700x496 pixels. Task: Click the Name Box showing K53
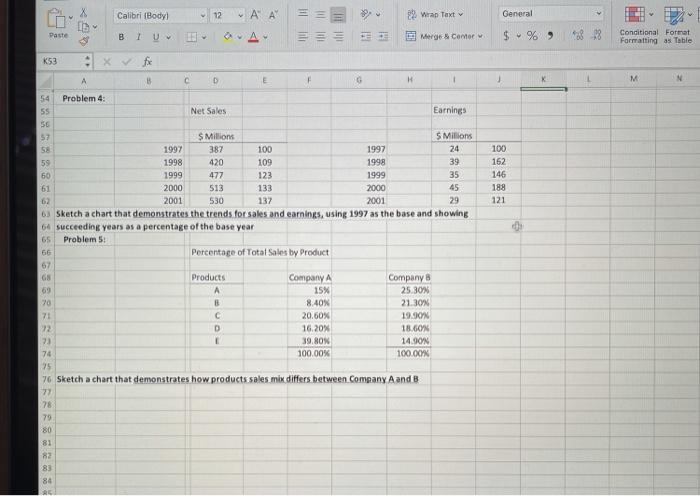coord(61,61)
